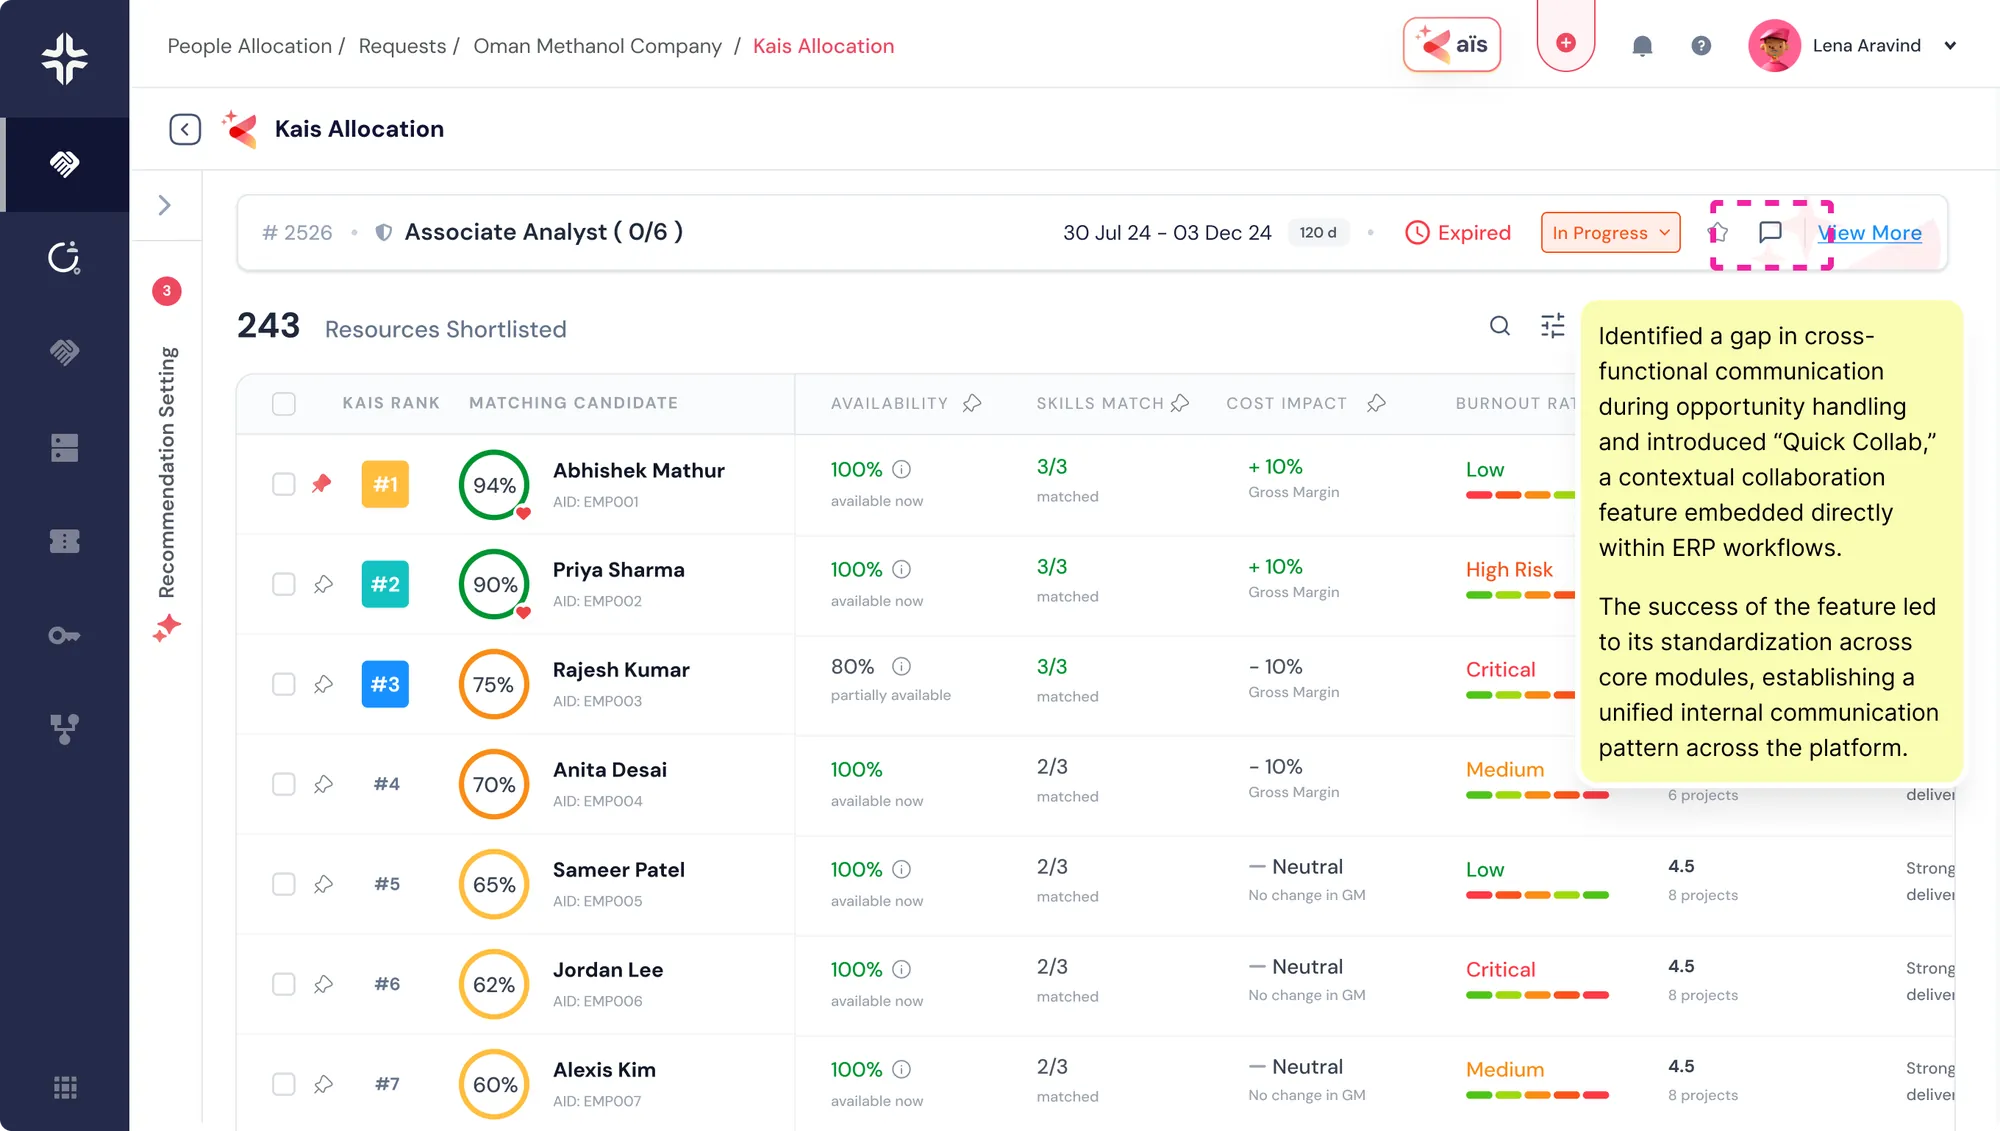2000x1131 pixels.
Task: Pin the Cost Impact column
Action: pyautogui.click(x=1376, y=403)
